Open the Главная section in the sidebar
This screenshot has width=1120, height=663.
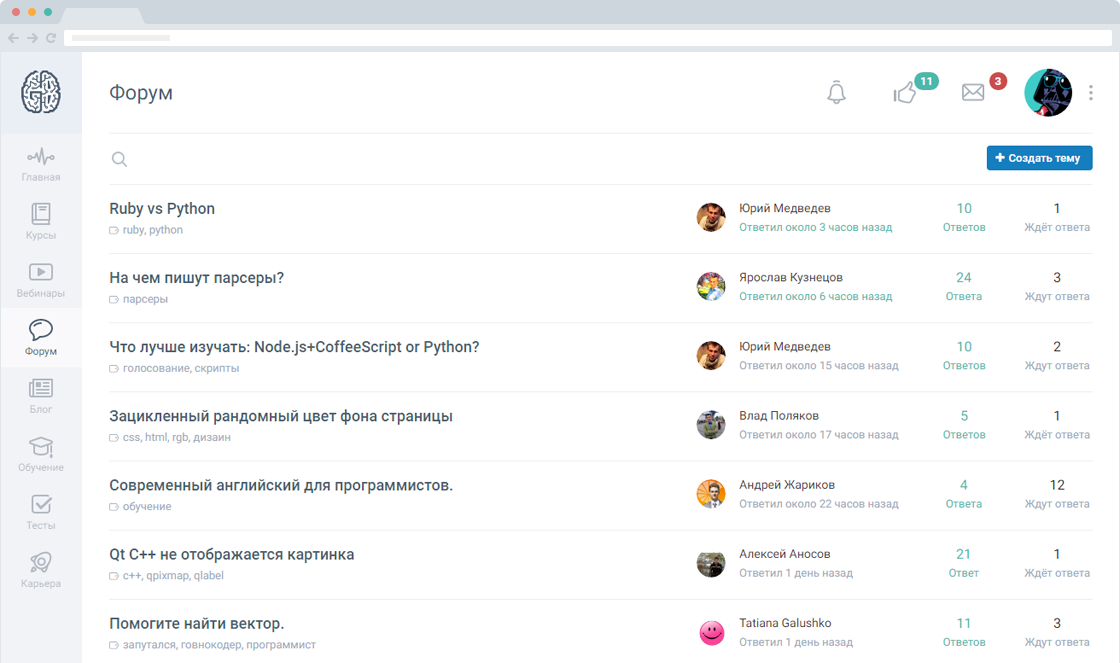coord(40,162)
